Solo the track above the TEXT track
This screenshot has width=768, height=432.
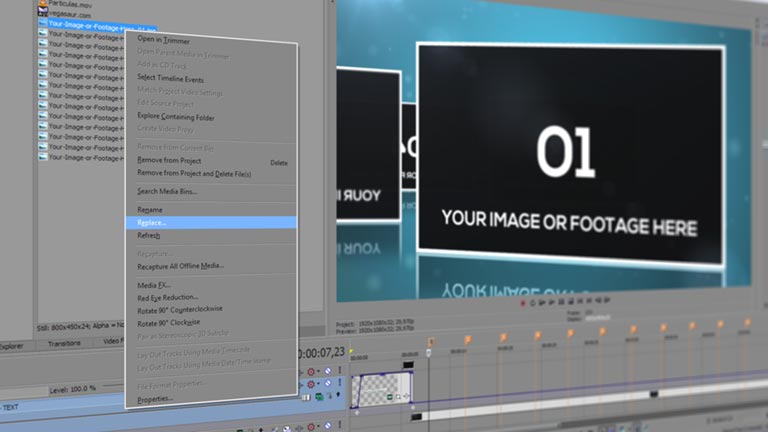click(339, 370)
